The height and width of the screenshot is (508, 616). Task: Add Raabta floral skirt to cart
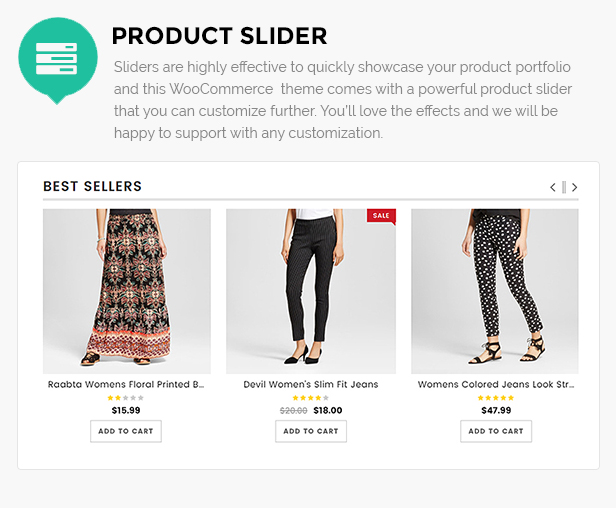click(x=126, y=431)
